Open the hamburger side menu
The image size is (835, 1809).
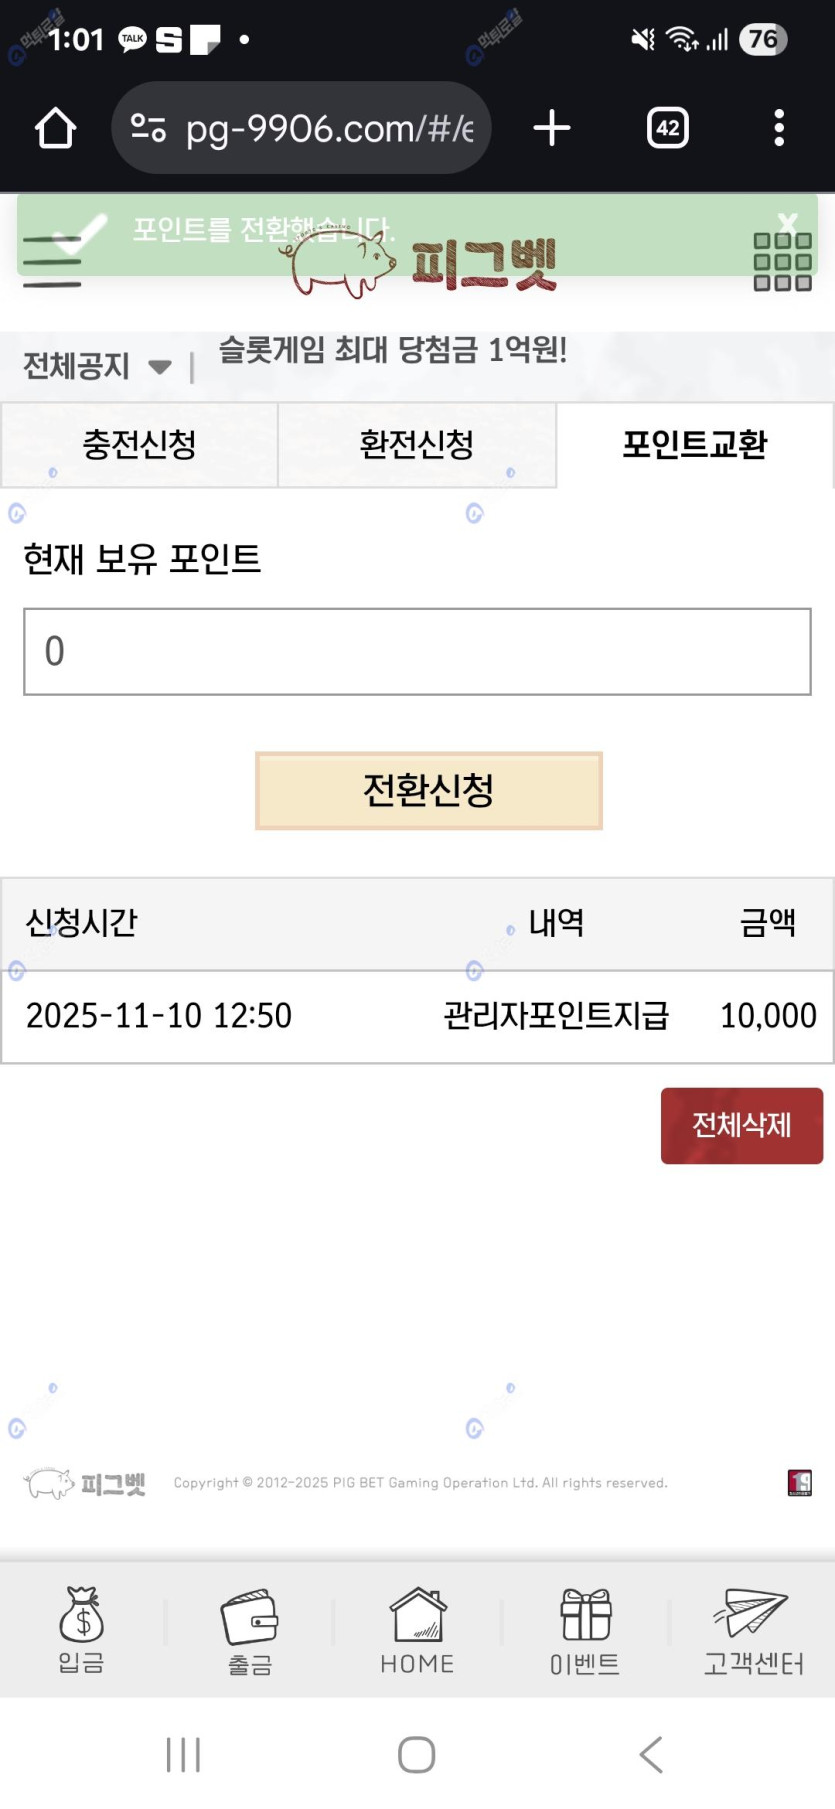pyautogui.click(x=51, y=263)
